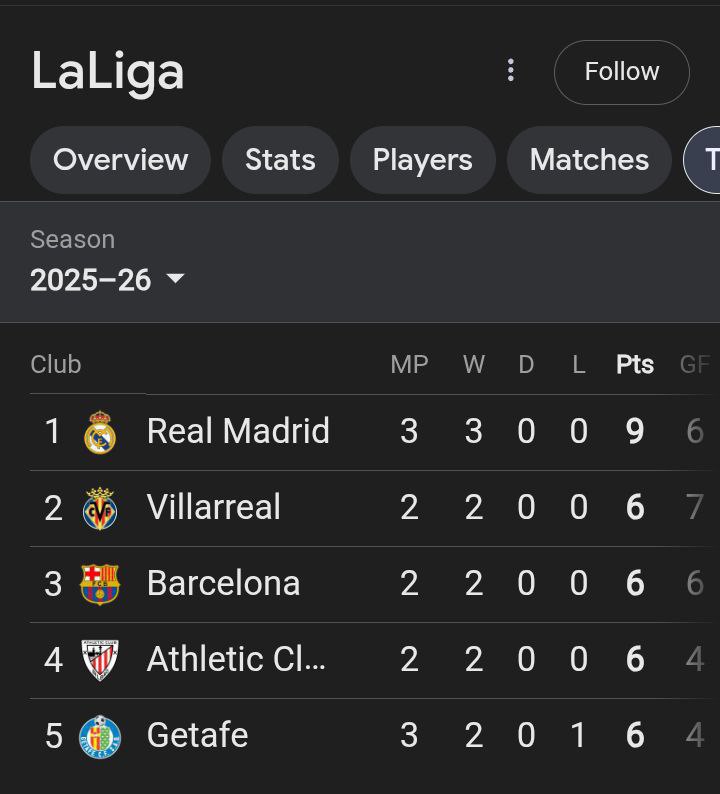The width and height of the screenshot is (720, 794).
Task: Follow LaLiga with the Follow button
Action: point(622,72)
